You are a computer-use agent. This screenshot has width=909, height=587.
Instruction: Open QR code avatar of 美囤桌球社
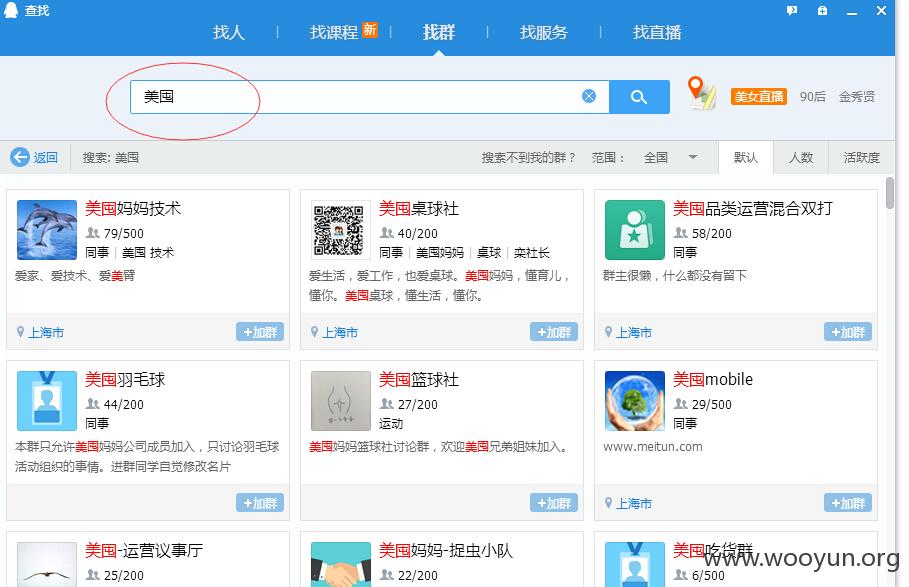tap(341, 229)
